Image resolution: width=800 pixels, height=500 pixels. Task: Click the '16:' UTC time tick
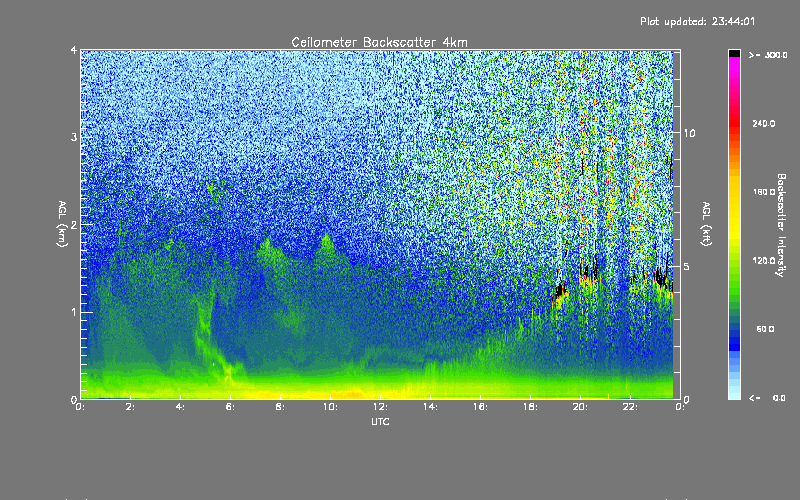[480, 407]
